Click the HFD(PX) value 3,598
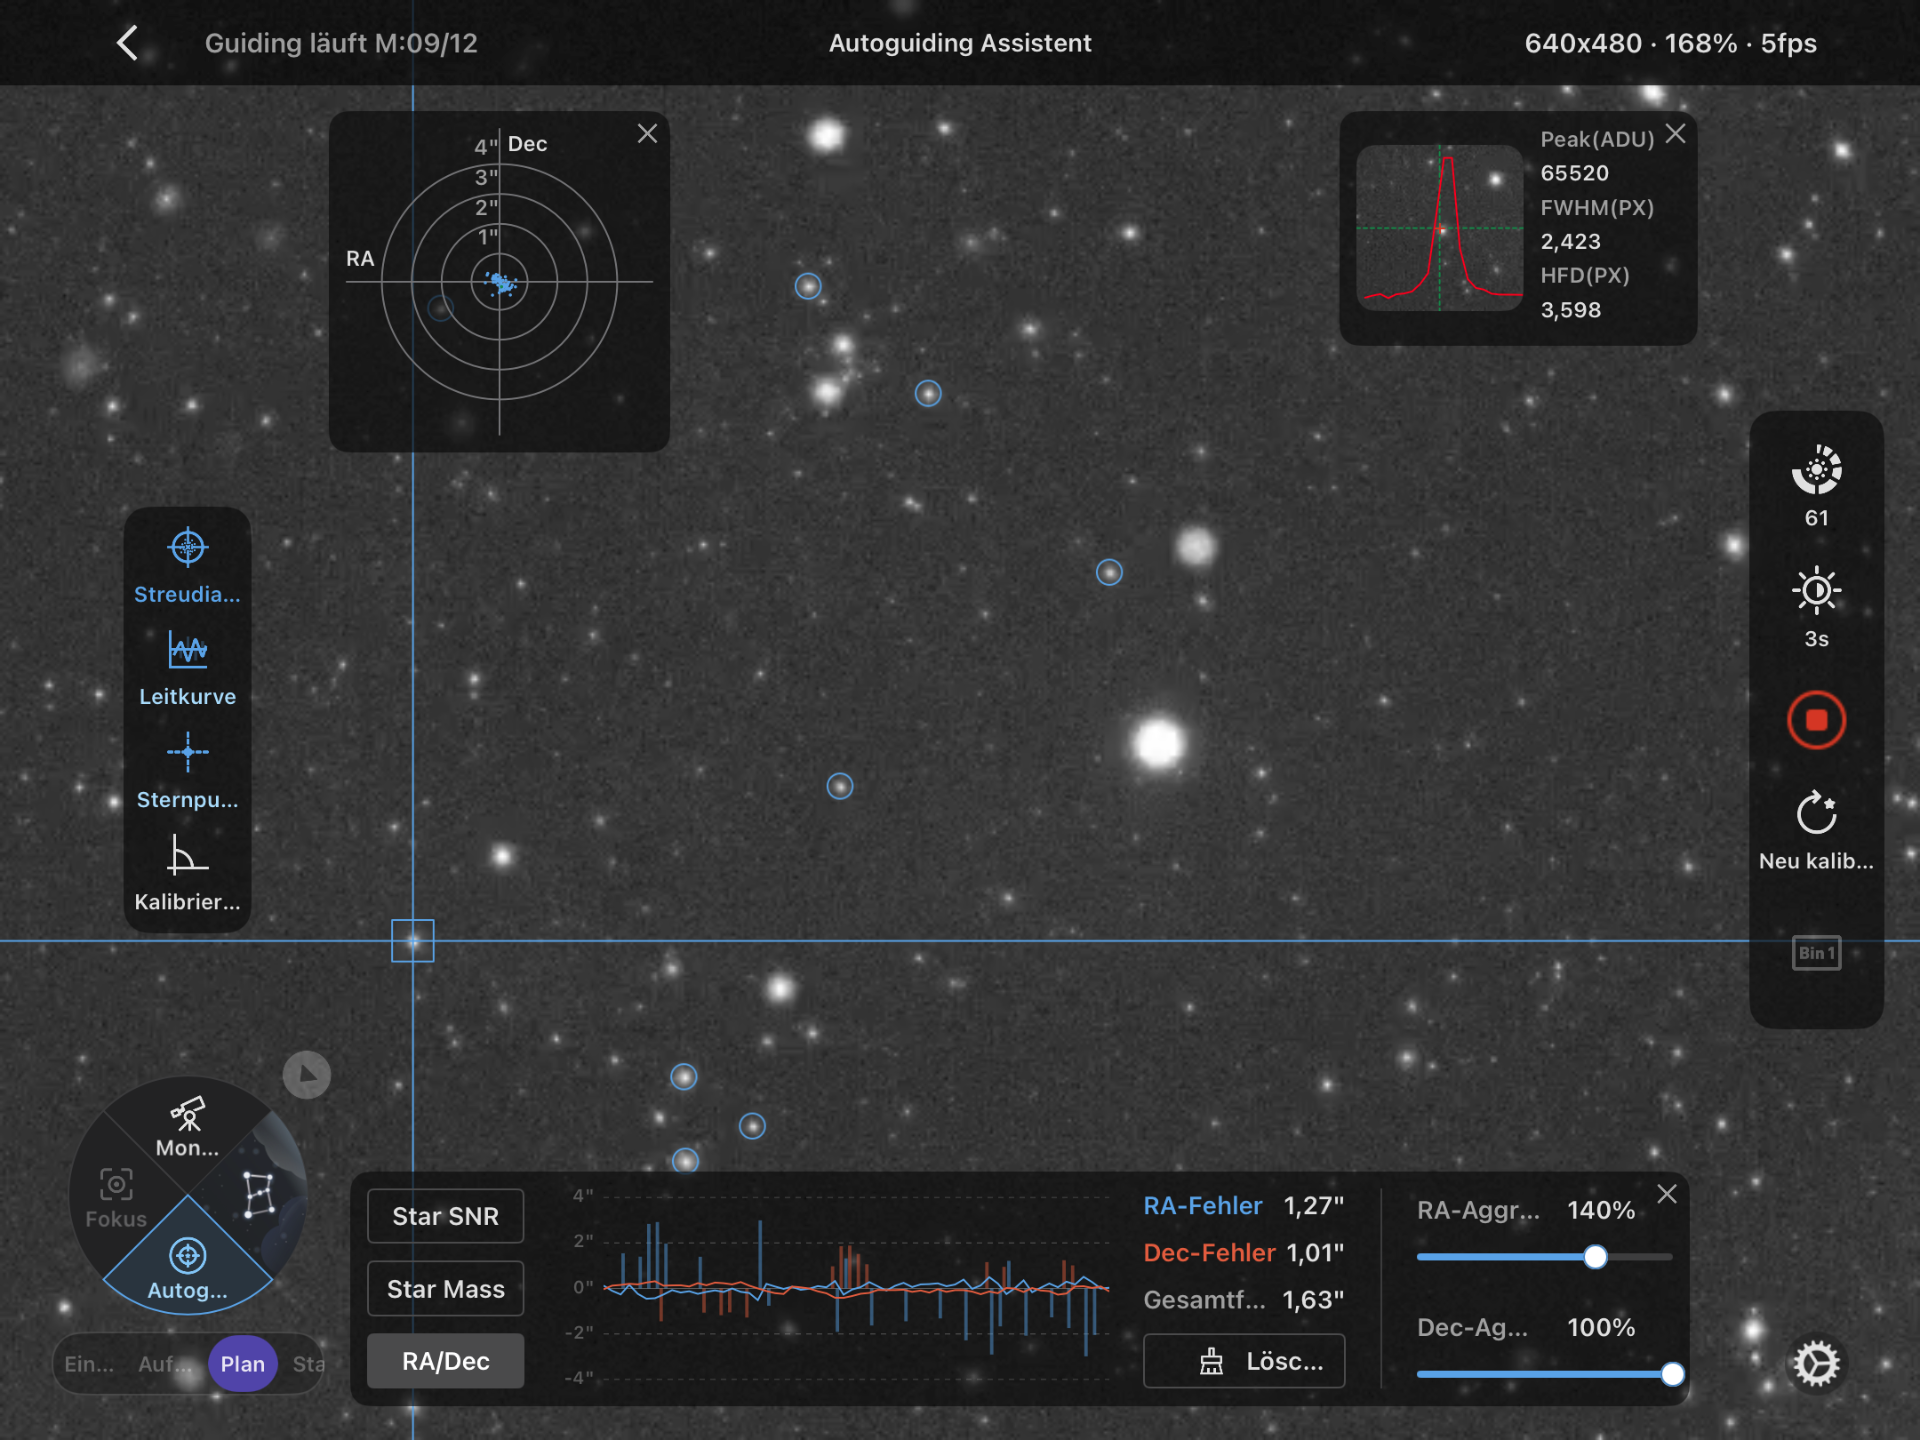Viewport: 1920px width, 1440px height. (x=1570, y=310)
